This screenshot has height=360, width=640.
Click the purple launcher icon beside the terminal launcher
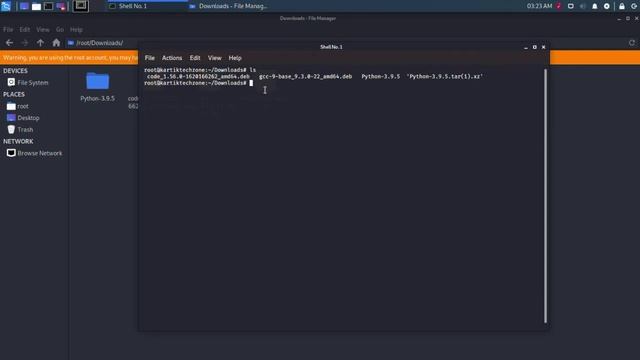(61, 7)
